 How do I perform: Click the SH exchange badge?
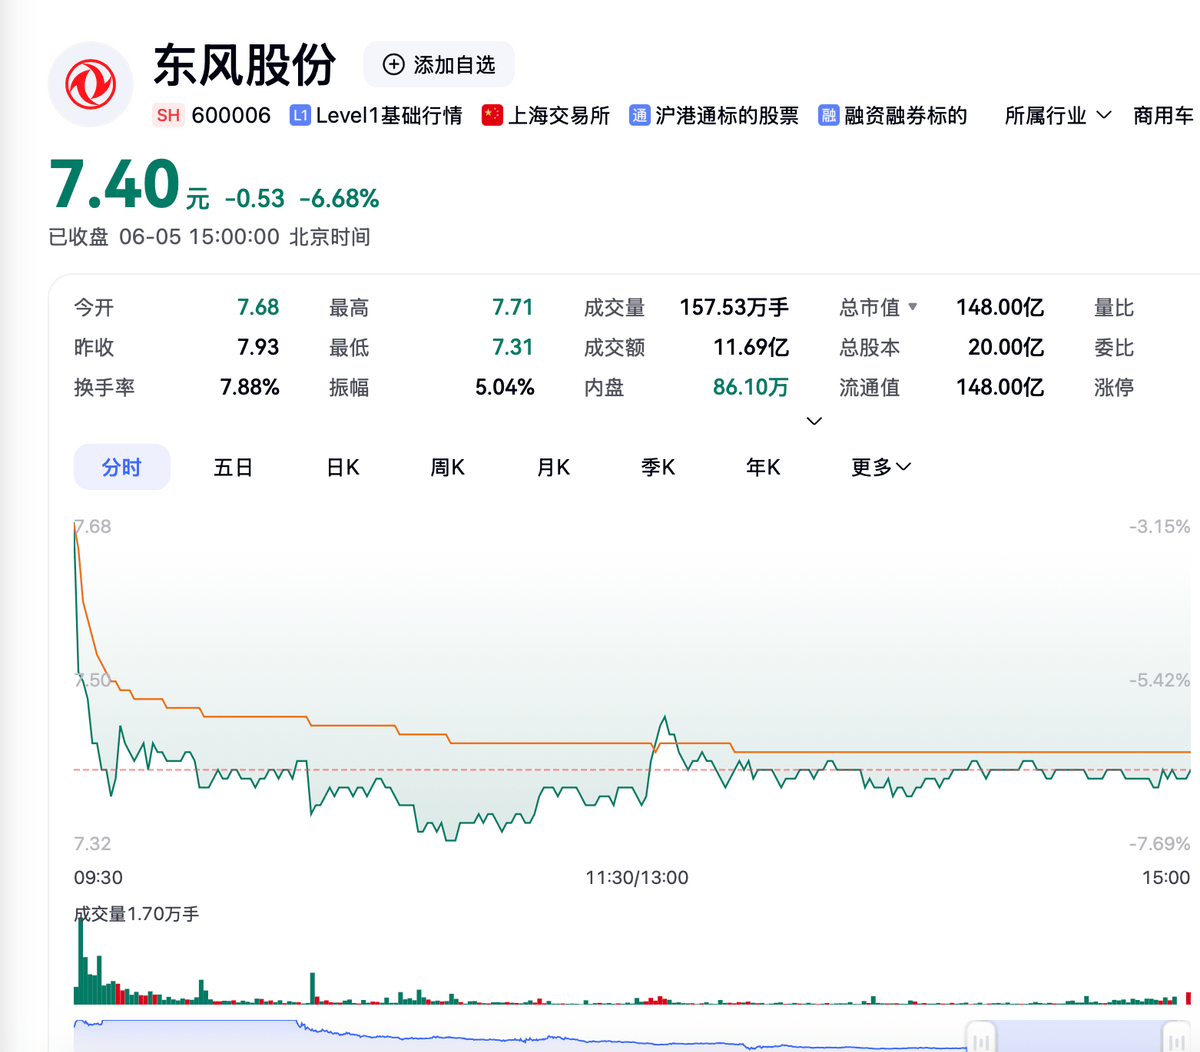[x=168, y=115]
